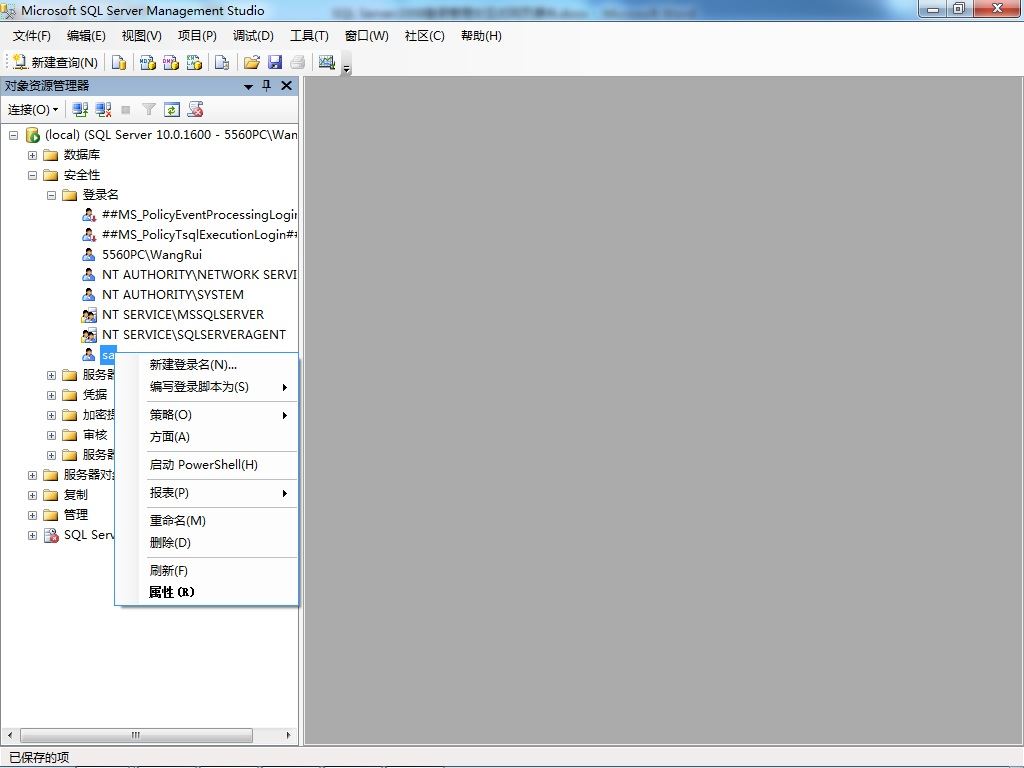Image resolution: width=1024 pixels, height=768 pixels.
Task: Select the NT AUTHORITY\NETWORK SERVICE login
Action: click(199, 275)
